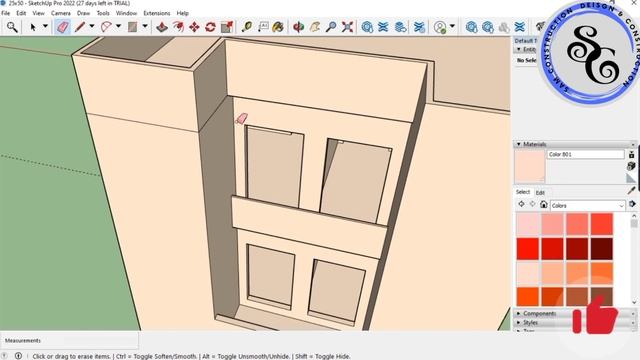
Task: Open the Rectangle tool dropdown arrow
Action: pyautogui.click(x=145, y=26)
